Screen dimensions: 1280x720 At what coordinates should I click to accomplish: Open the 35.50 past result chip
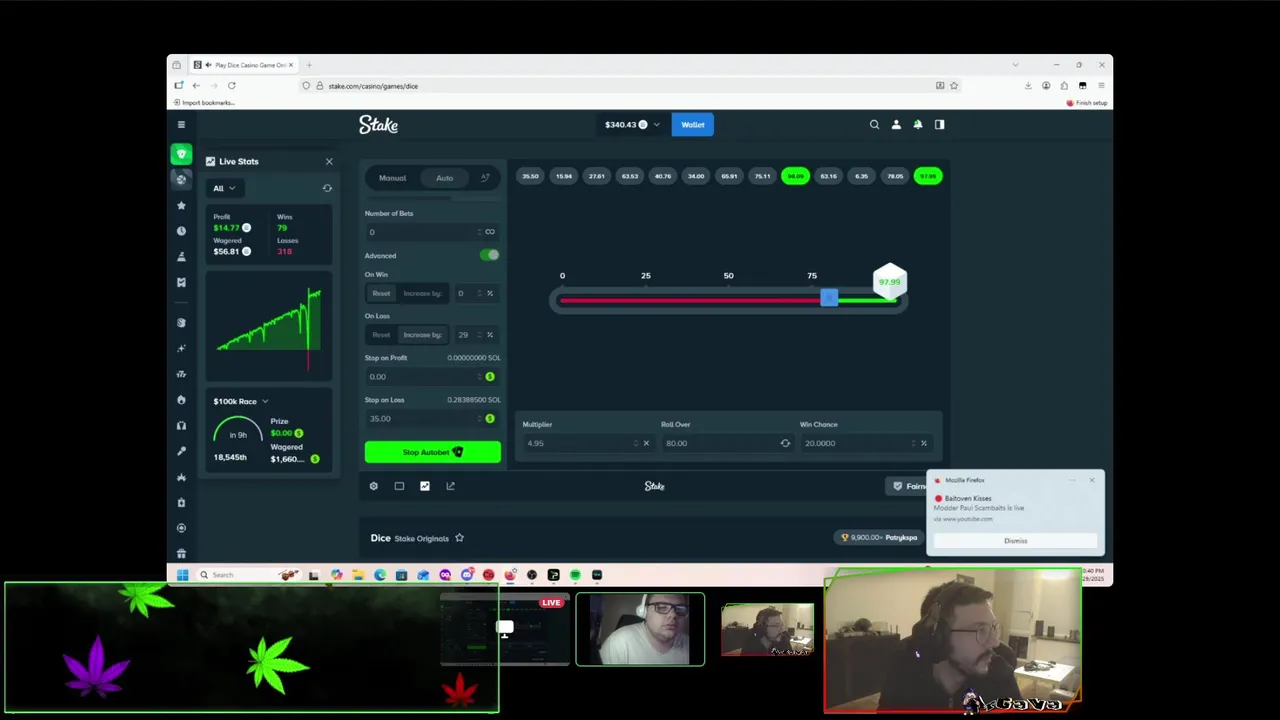point(530,176)
